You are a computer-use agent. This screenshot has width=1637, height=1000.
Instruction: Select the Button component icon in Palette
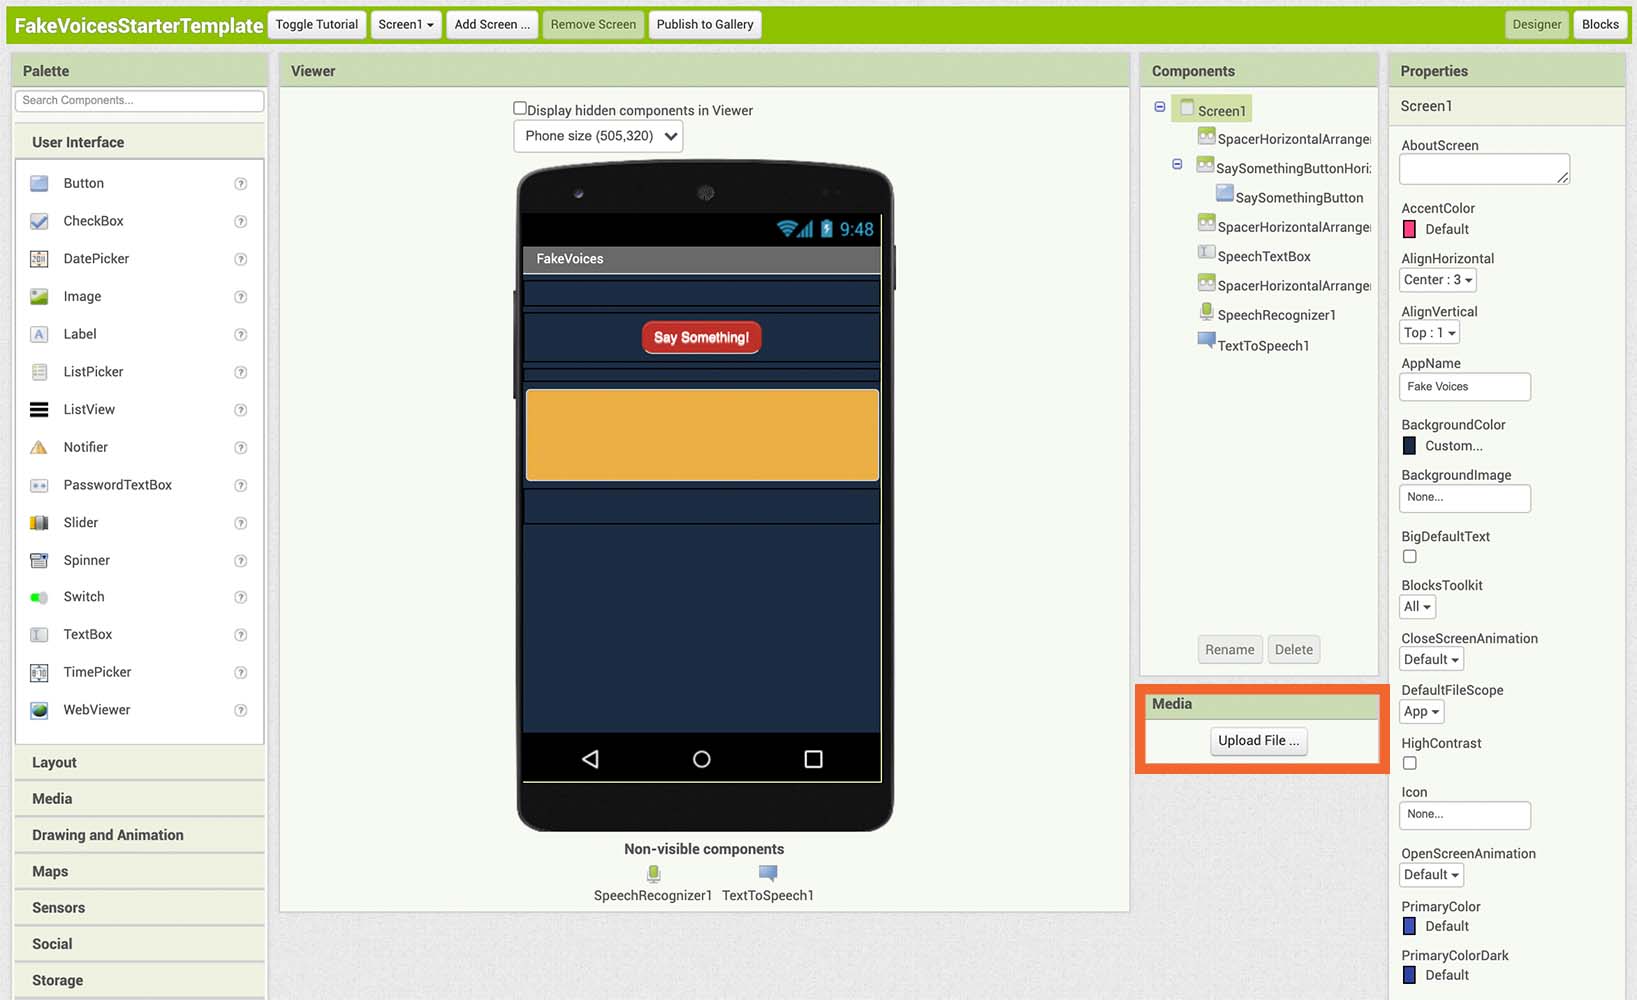coord(39,184)
